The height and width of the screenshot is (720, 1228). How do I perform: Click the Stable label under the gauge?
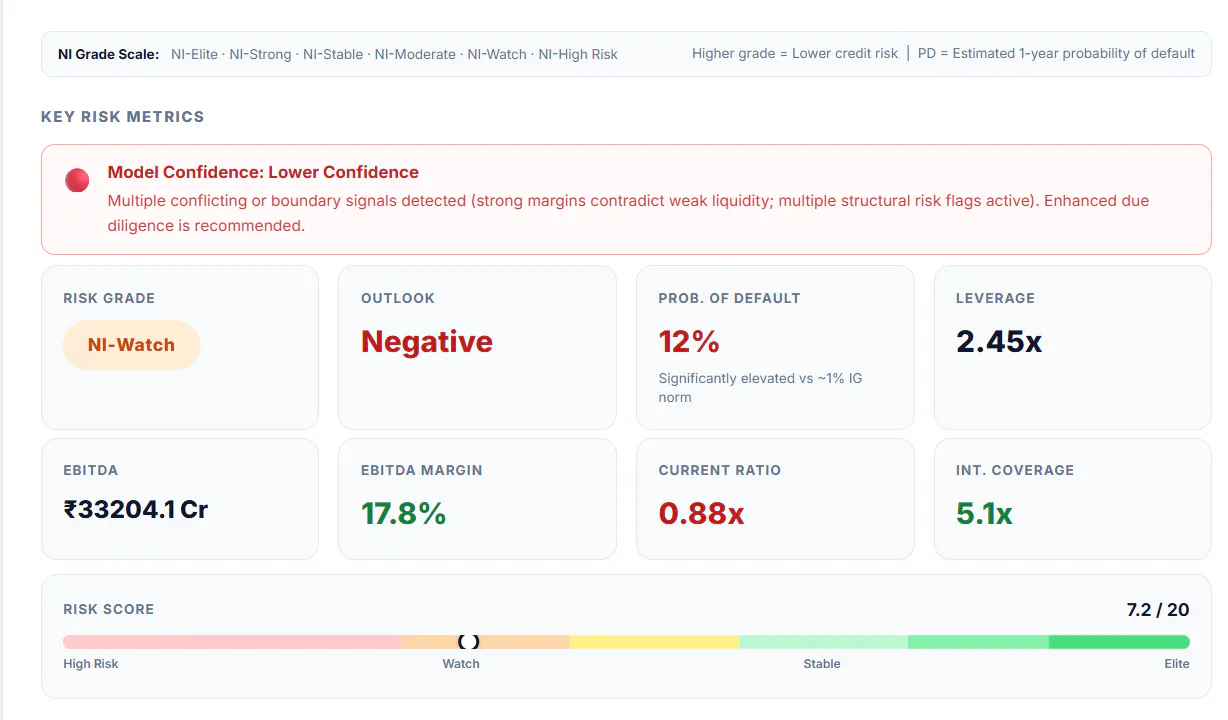[822, 664]
